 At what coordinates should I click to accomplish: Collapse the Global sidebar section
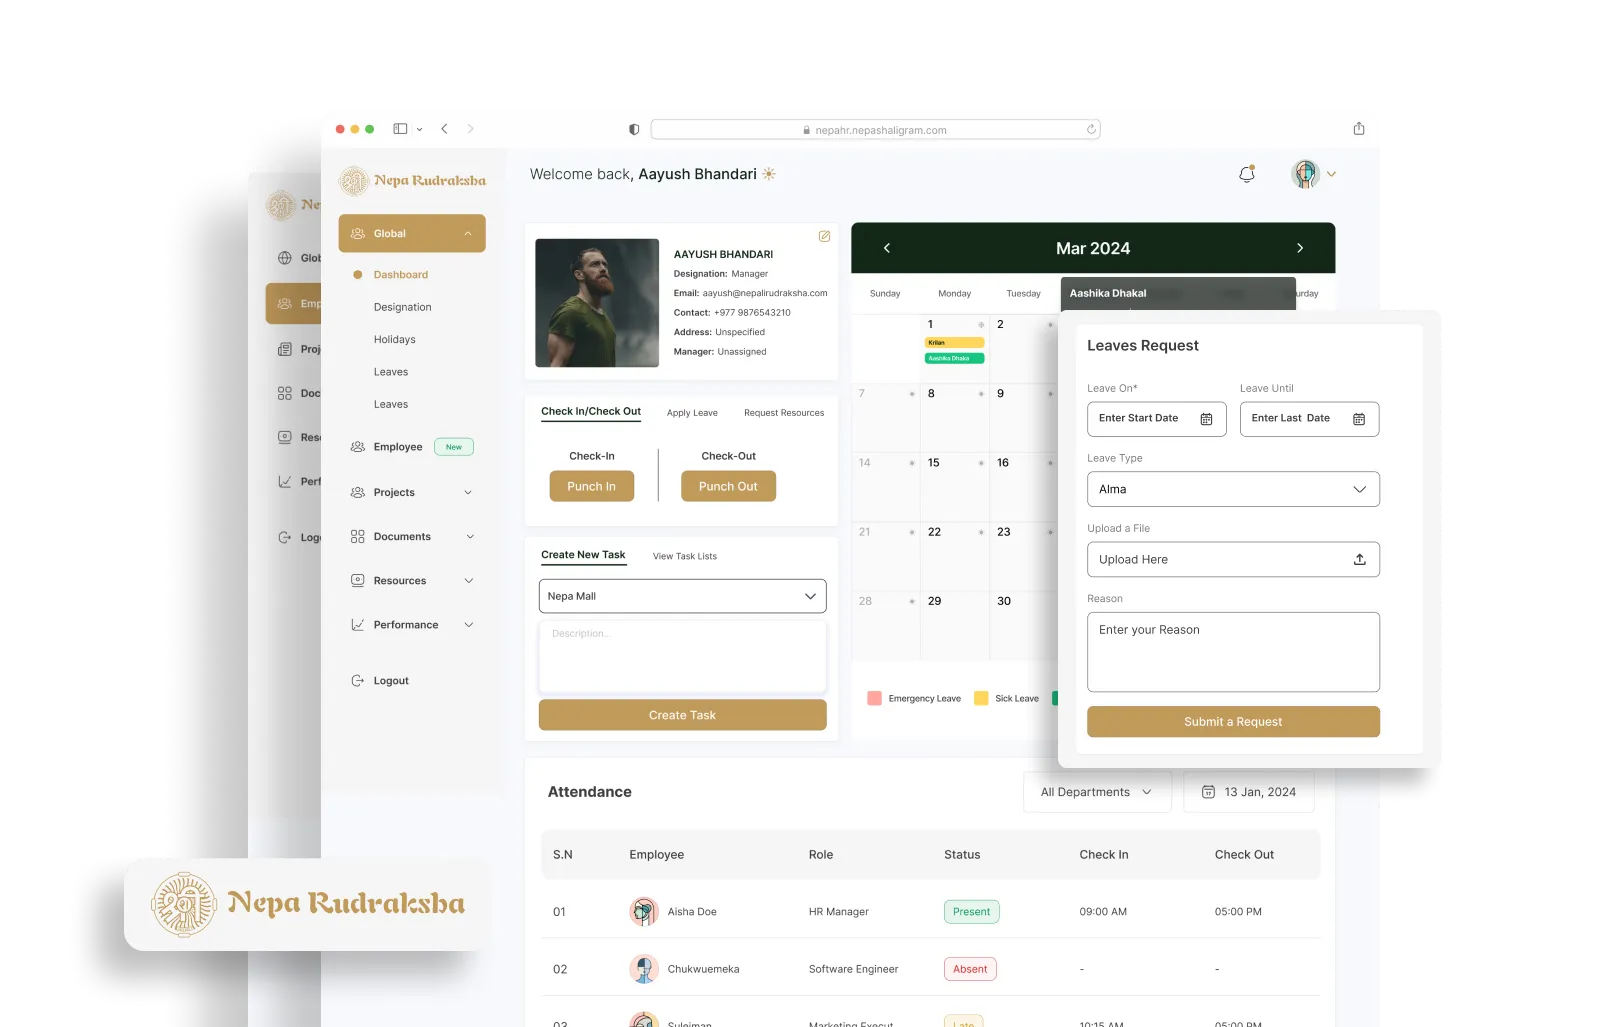coord(467,234)
